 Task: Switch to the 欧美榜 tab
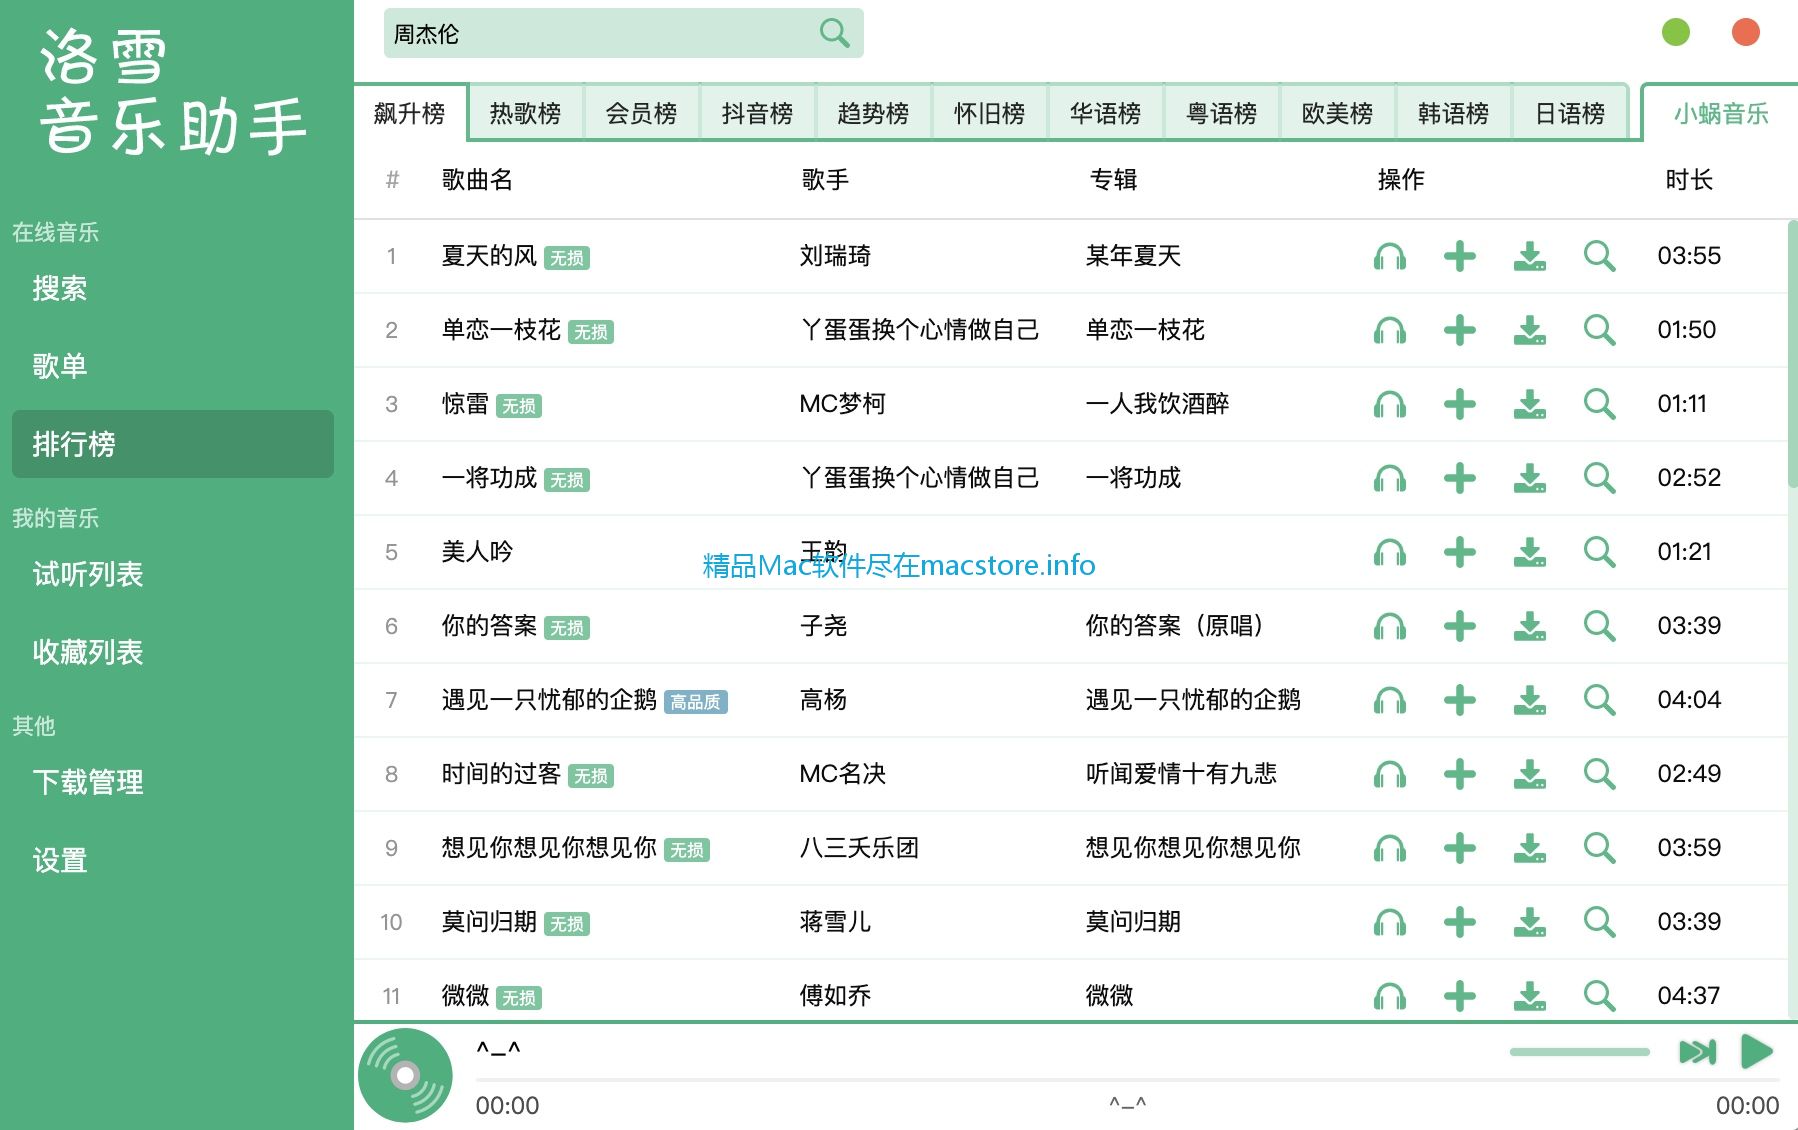[x=1337, y=113]
